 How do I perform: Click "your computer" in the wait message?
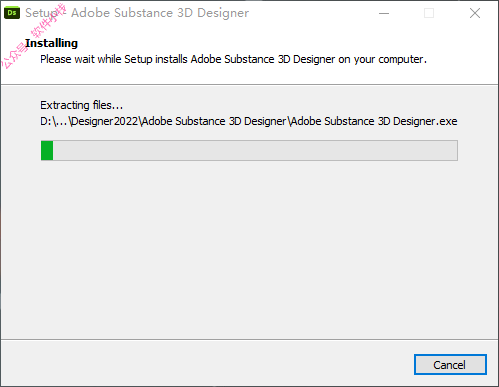tap(390, 59)
